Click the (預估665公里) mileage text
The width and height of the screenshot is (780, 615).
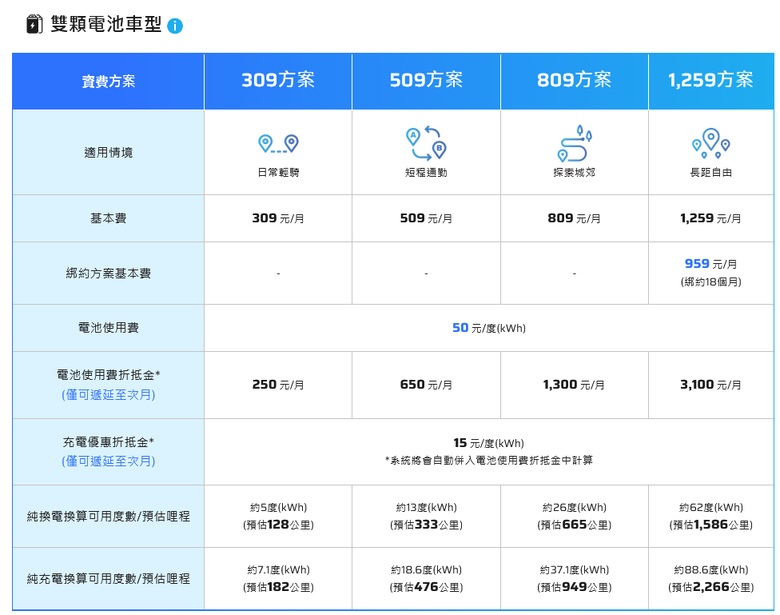[574, 525]
